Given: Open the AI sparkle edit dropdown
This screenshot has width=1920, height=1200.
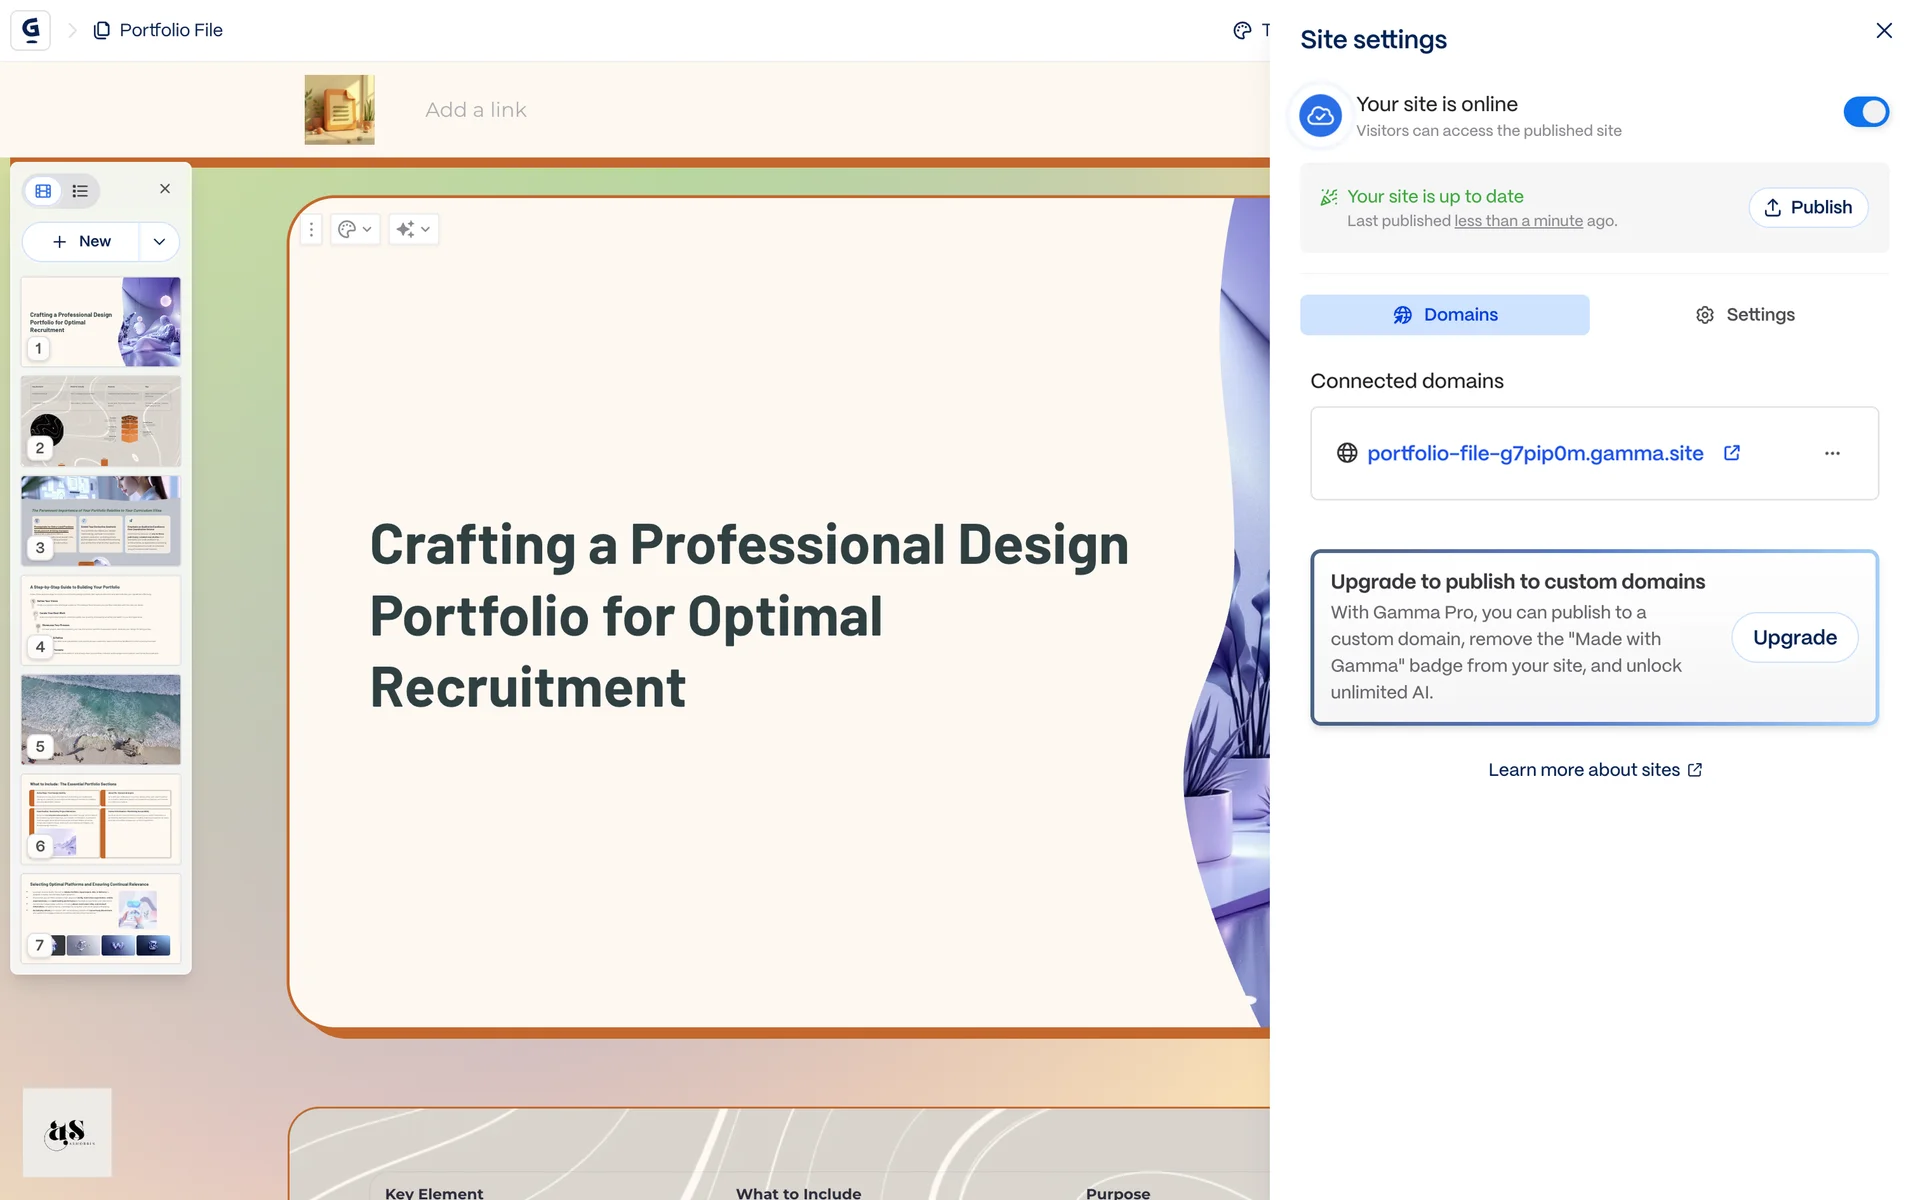Looking at the screenshot, I should [412, 230].
